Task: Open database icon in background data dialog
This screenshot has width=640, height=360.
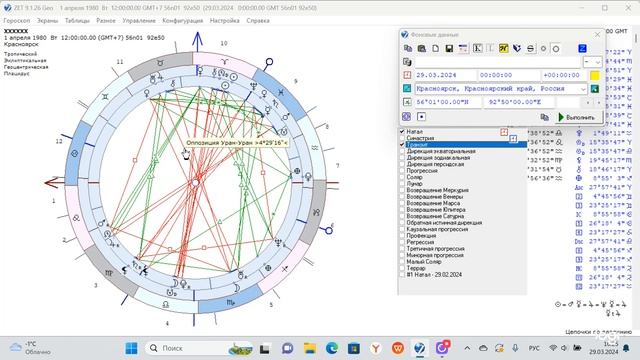Action: 422,49
